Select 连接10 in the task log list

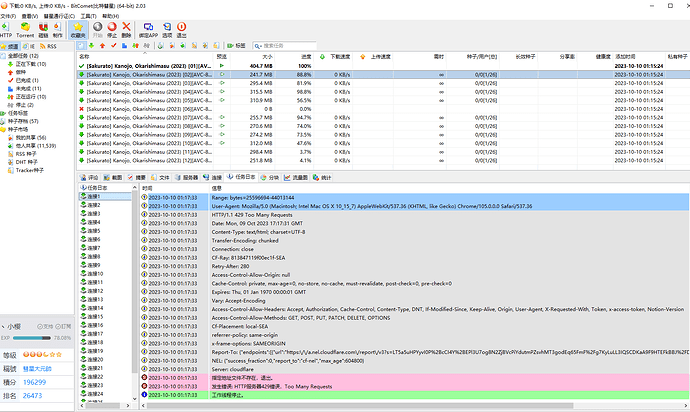point(92,274)
